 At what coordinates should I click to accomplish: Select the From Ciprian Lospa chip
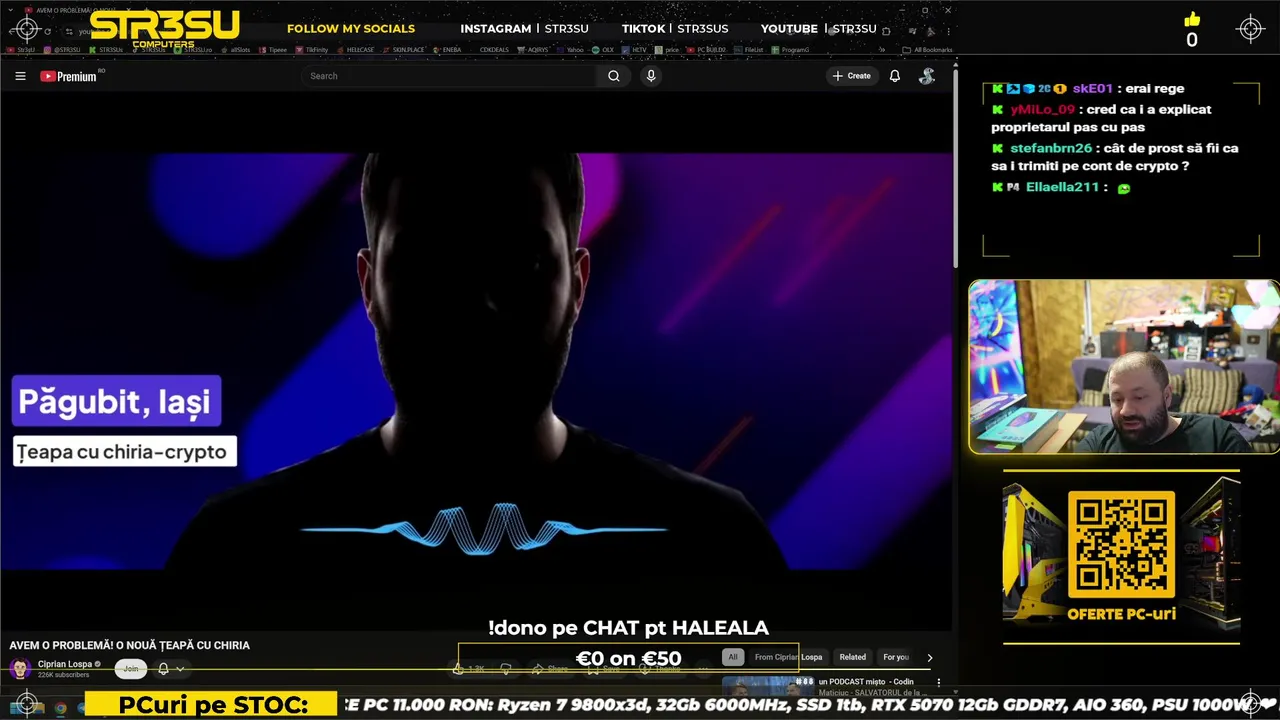pos(788,657)
